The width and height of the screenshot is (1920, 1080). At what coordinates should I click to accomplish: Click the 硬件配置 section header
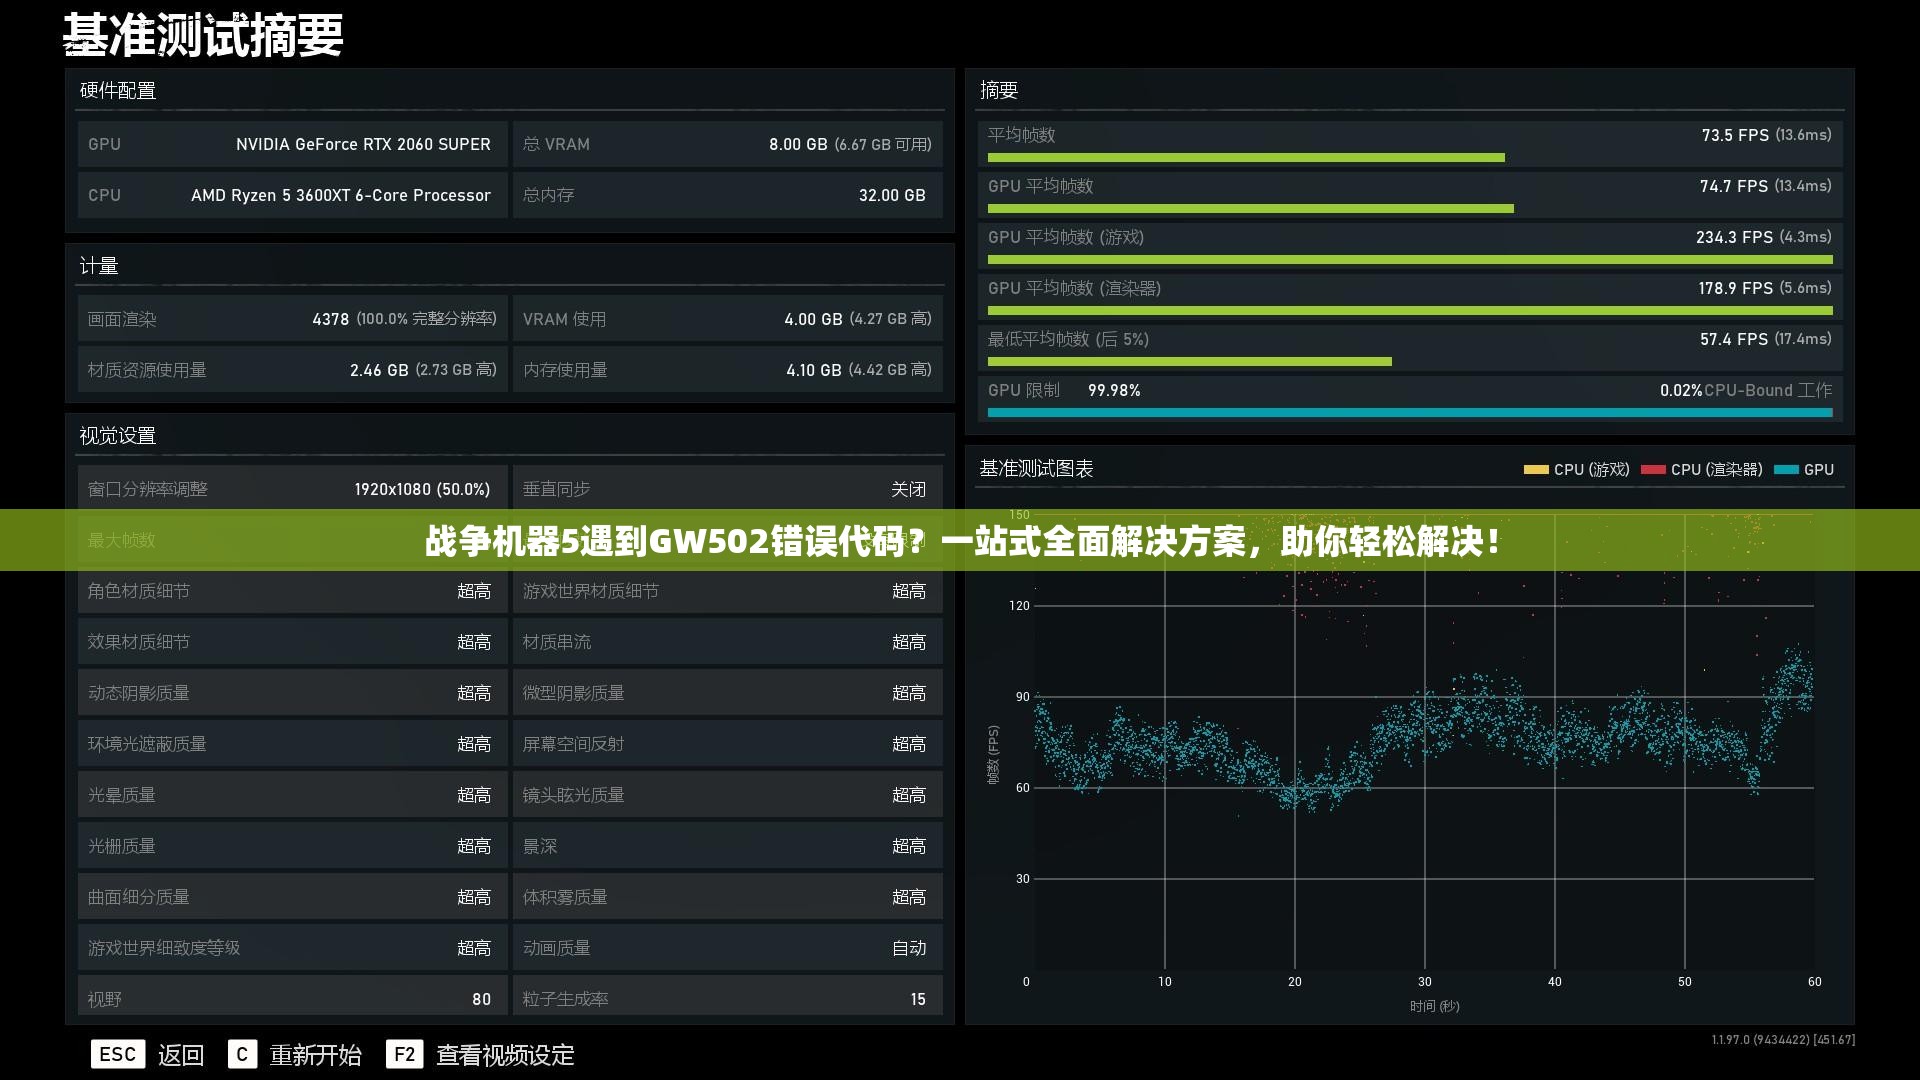[118, 91]
